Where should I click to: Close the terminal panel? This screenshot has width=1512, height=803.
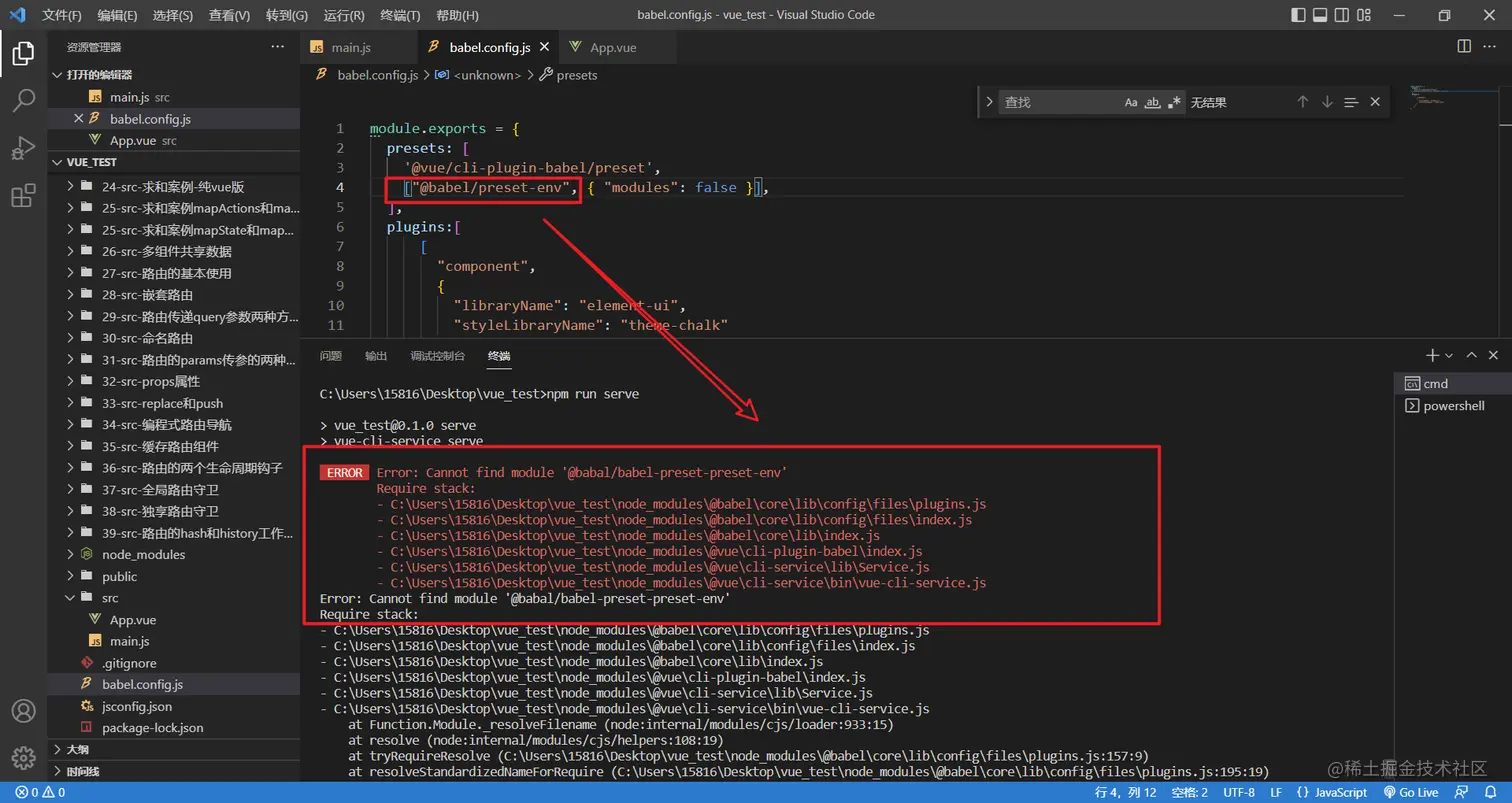1494,355
